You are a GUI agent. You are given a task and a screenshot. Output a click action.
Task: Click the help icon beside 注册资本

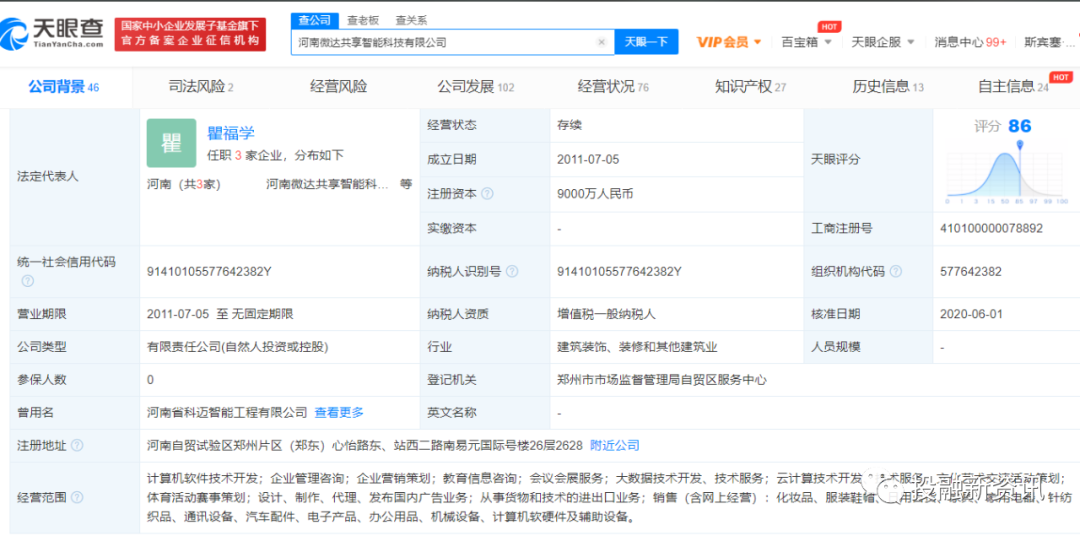[x=487, y=194]
